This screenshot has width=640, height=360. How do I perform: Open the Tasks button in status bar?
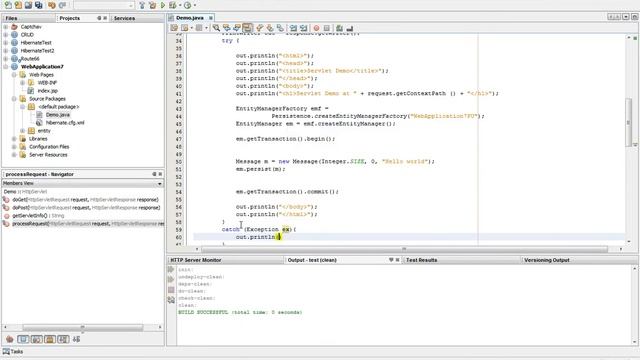[13, 351]
